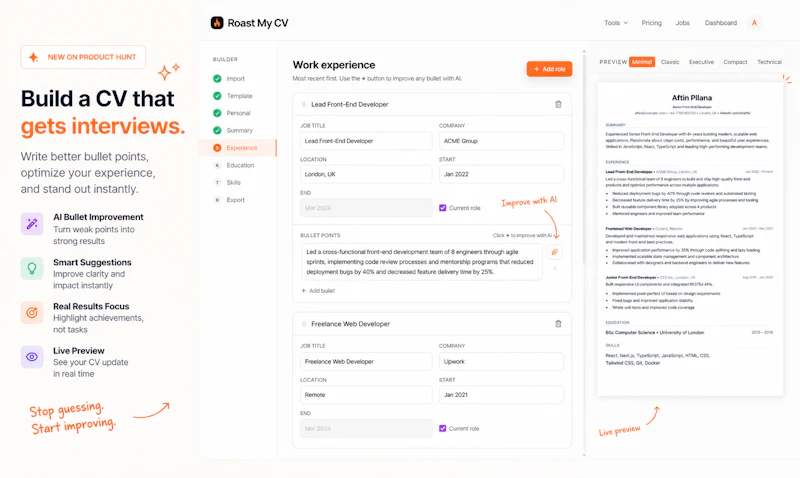This screenshot has height=478, width=800.
Task: Click the Improve with AI bullet icon
Action: click(x=555, y=251)
